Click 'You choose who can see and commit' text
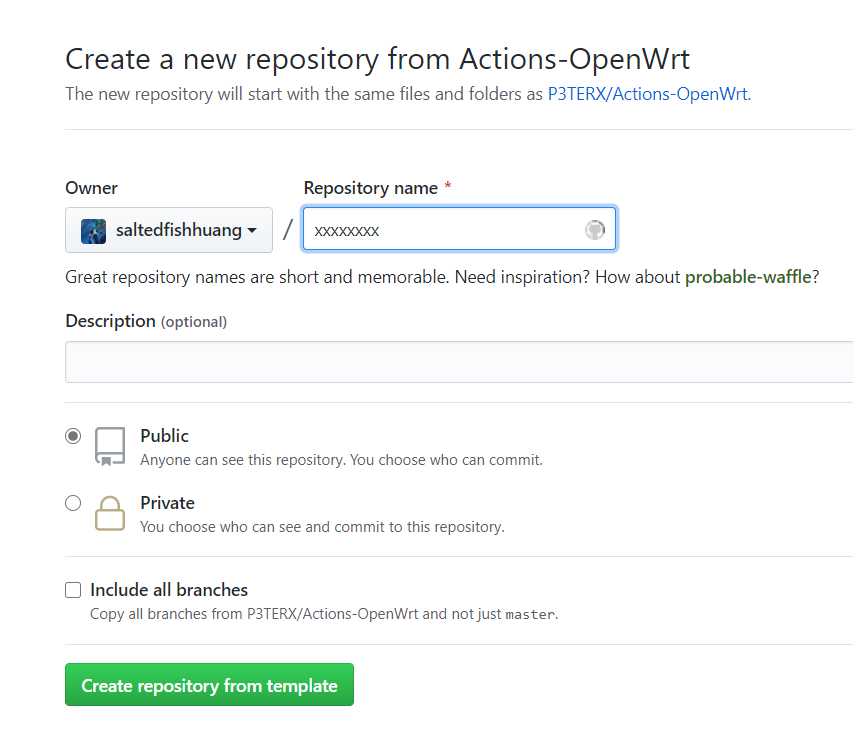 pos(323,527)
